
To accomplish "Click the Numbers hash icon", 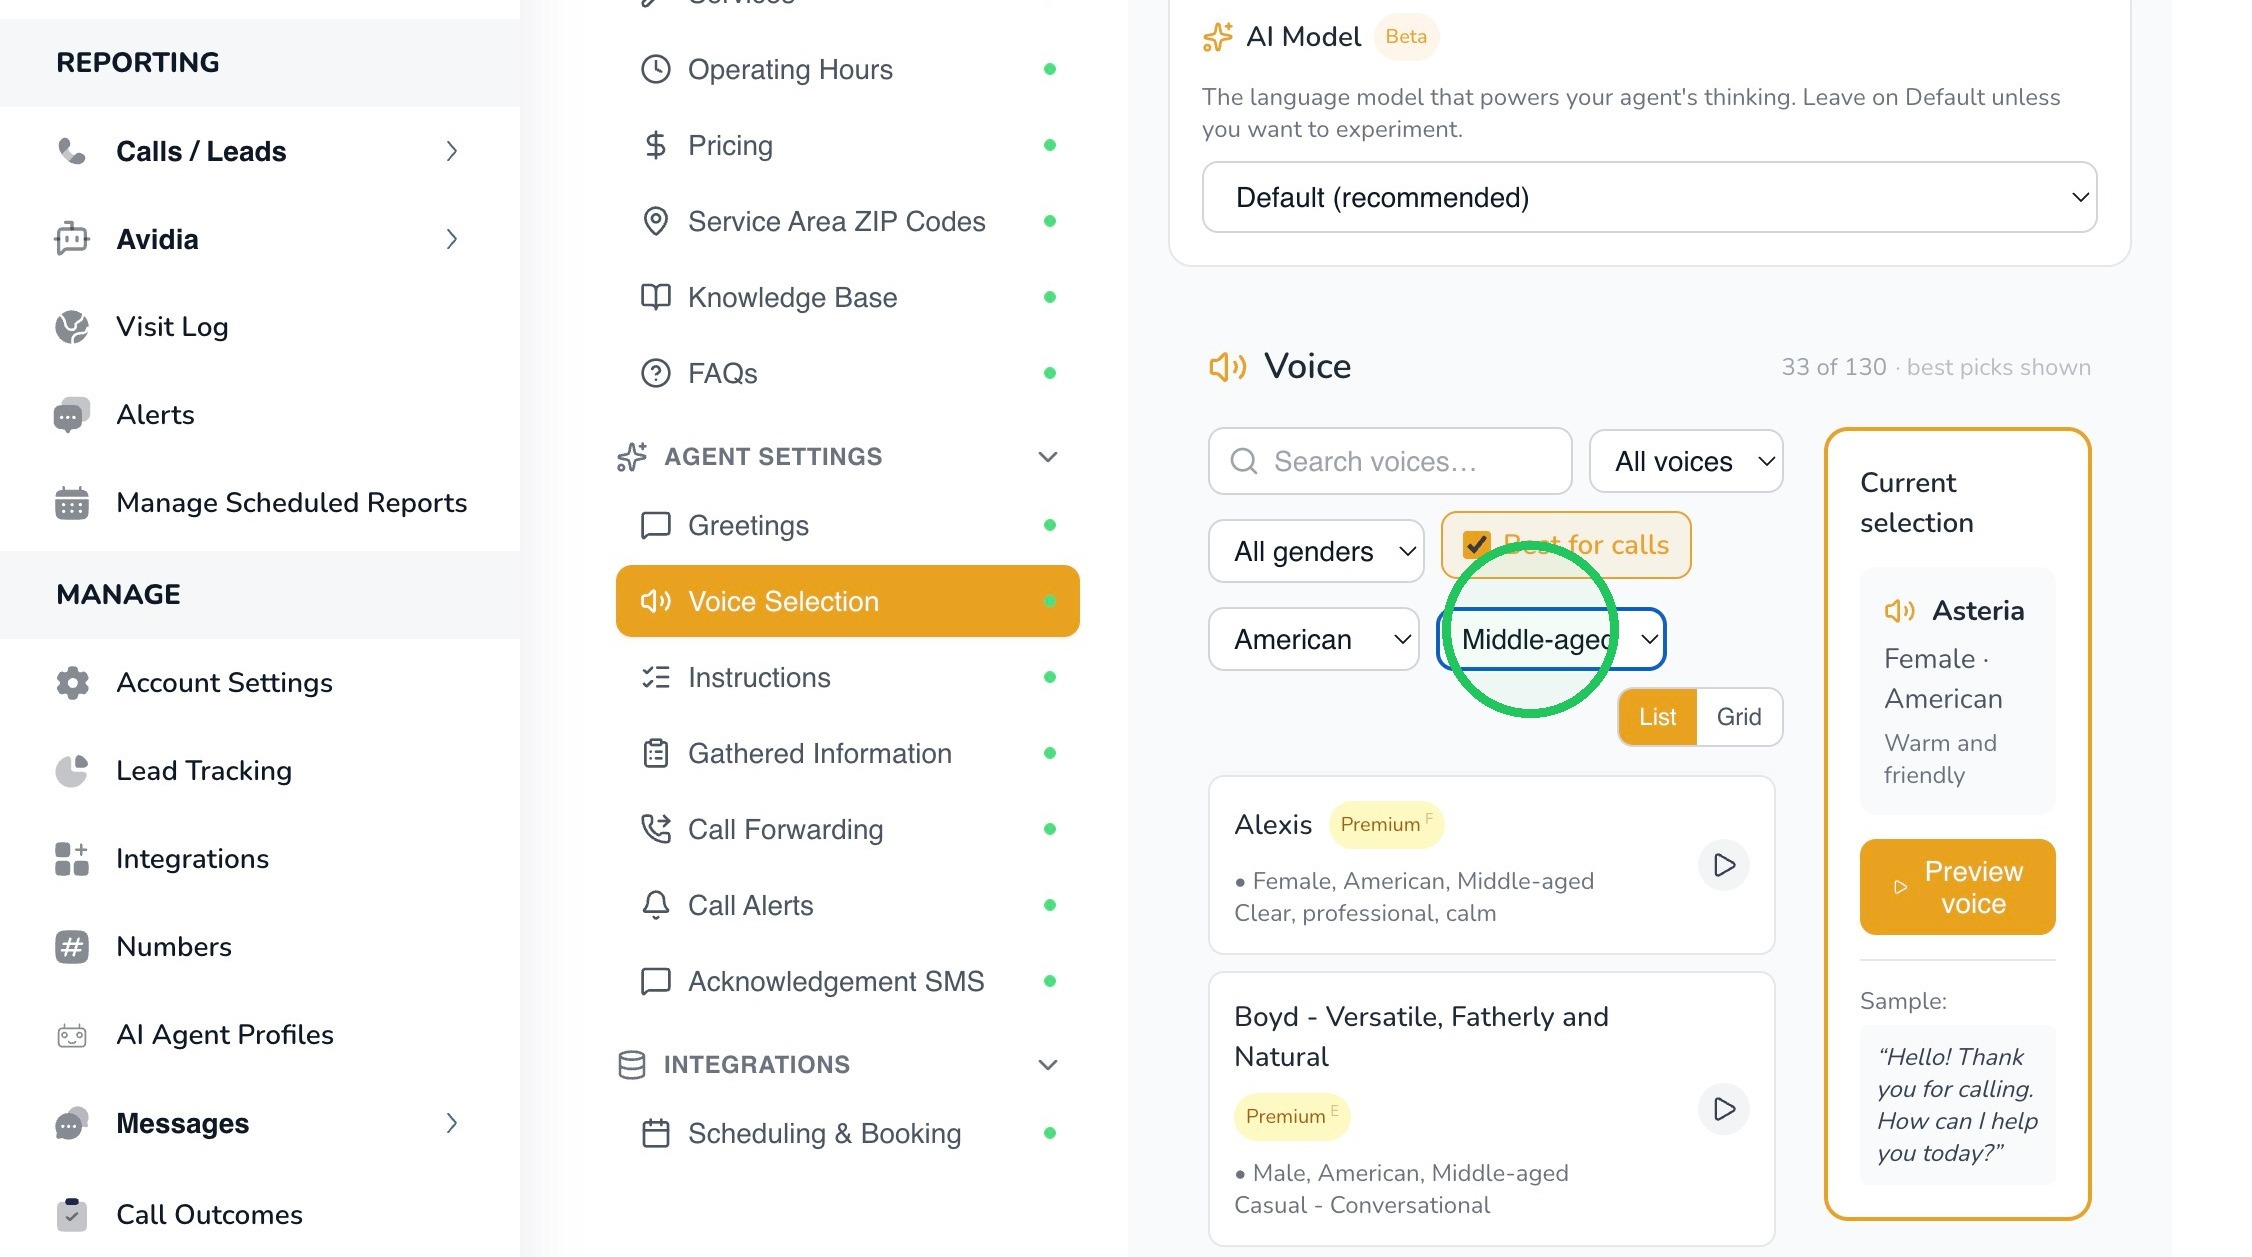I will point(72,947).
